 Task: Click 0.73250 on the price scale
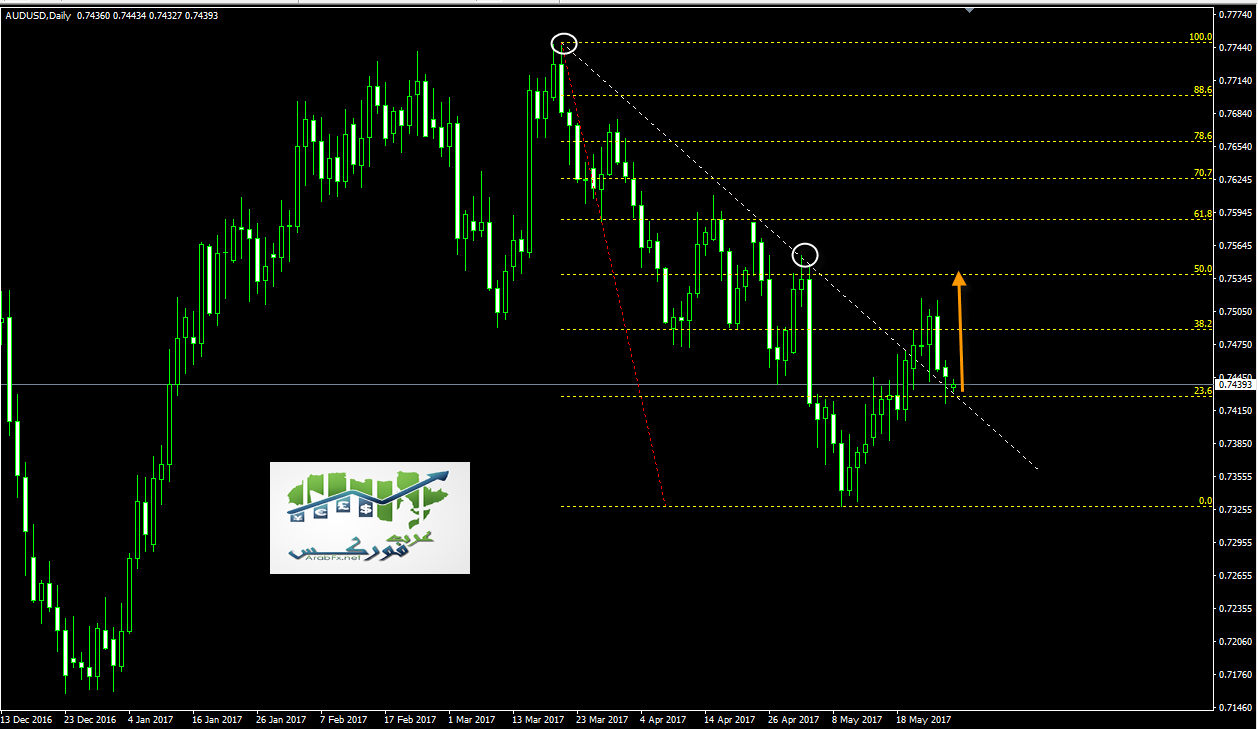[x=1237, y=510]
